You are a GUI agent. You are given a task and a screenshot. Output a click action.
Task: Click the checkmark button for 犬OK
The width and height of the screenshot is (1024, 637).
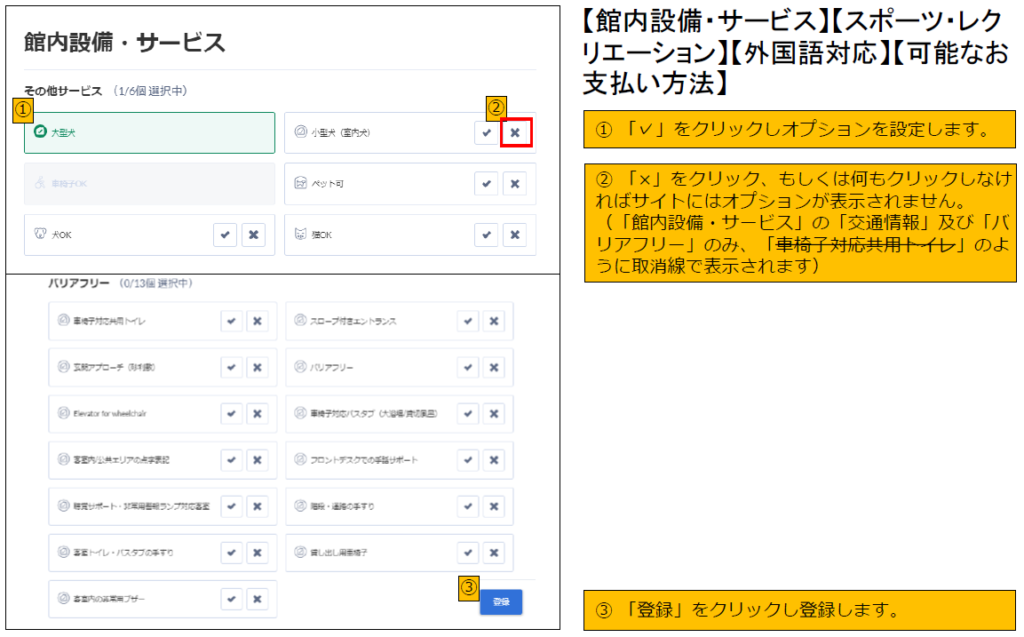pos(226,235)
